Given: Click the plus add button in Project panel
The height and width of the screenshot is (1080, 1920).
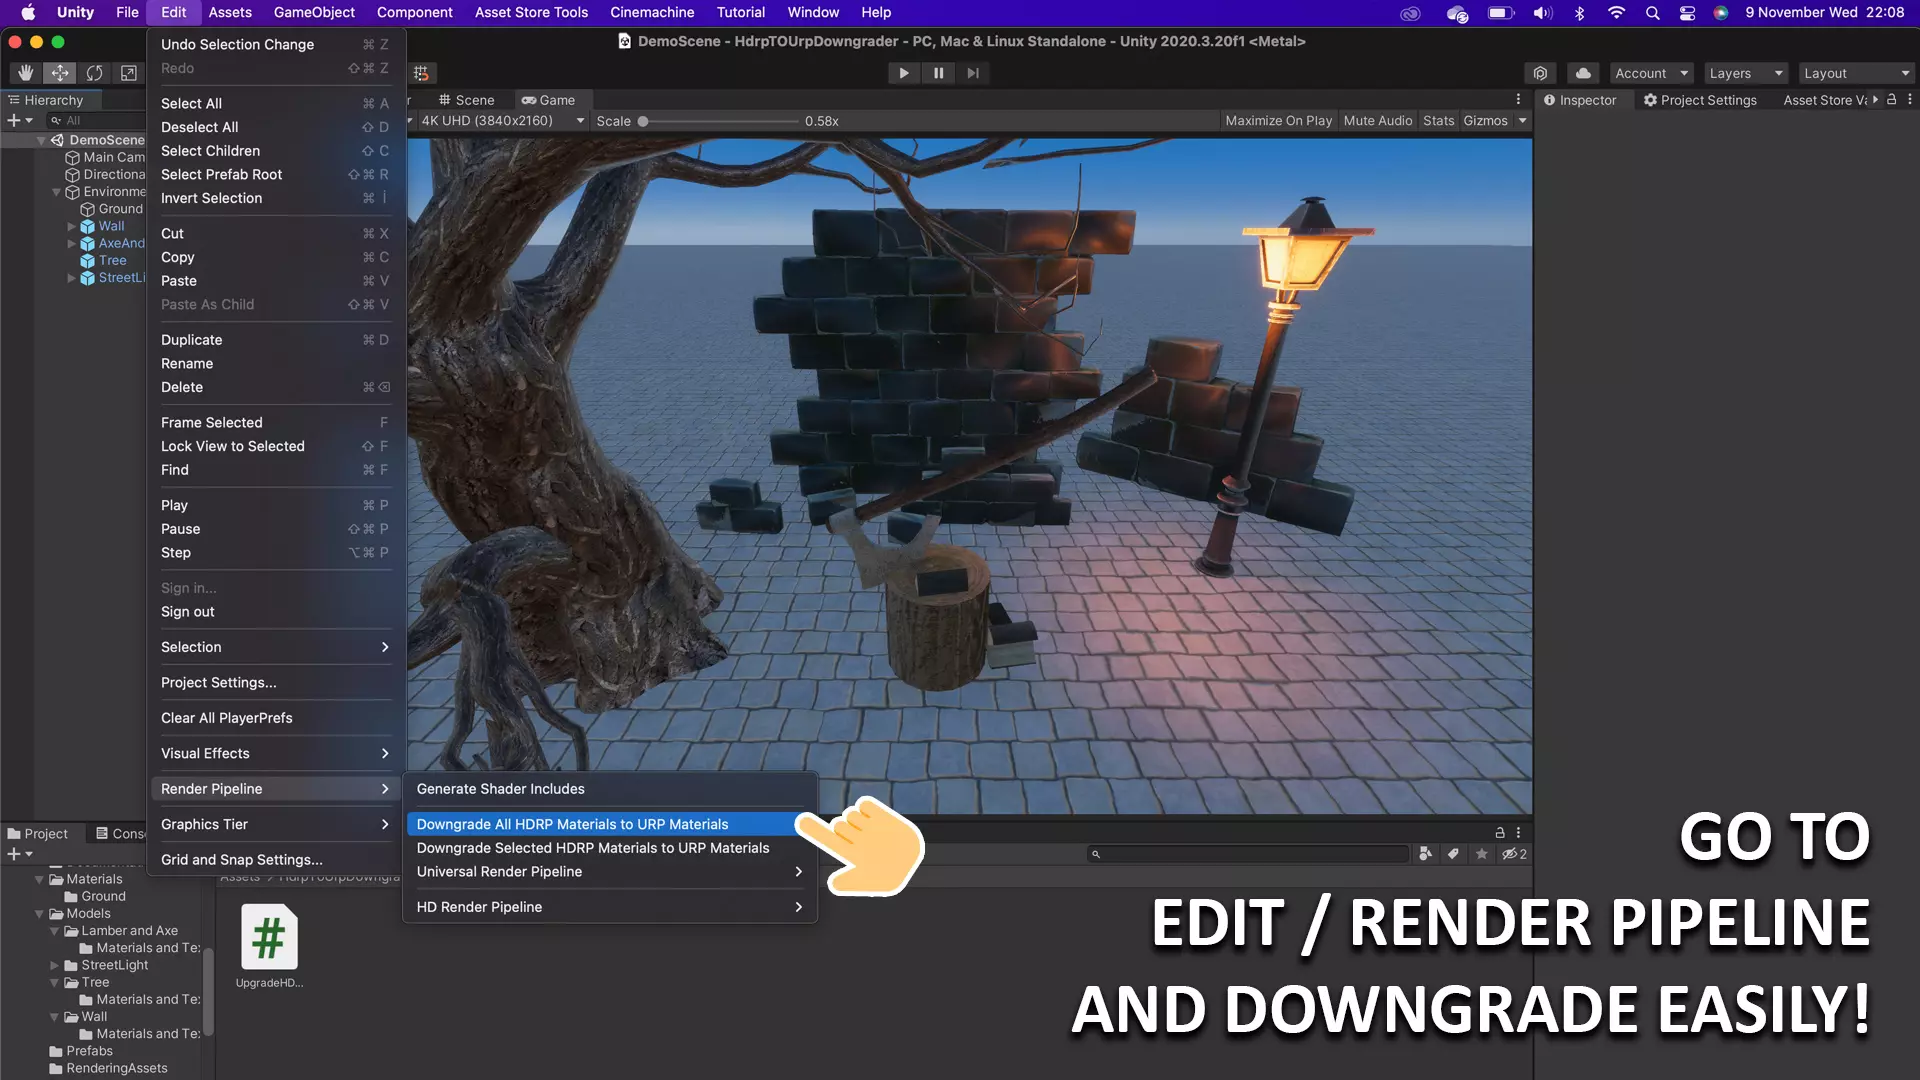Looking at the screenshot, I should tap(19, 854).
